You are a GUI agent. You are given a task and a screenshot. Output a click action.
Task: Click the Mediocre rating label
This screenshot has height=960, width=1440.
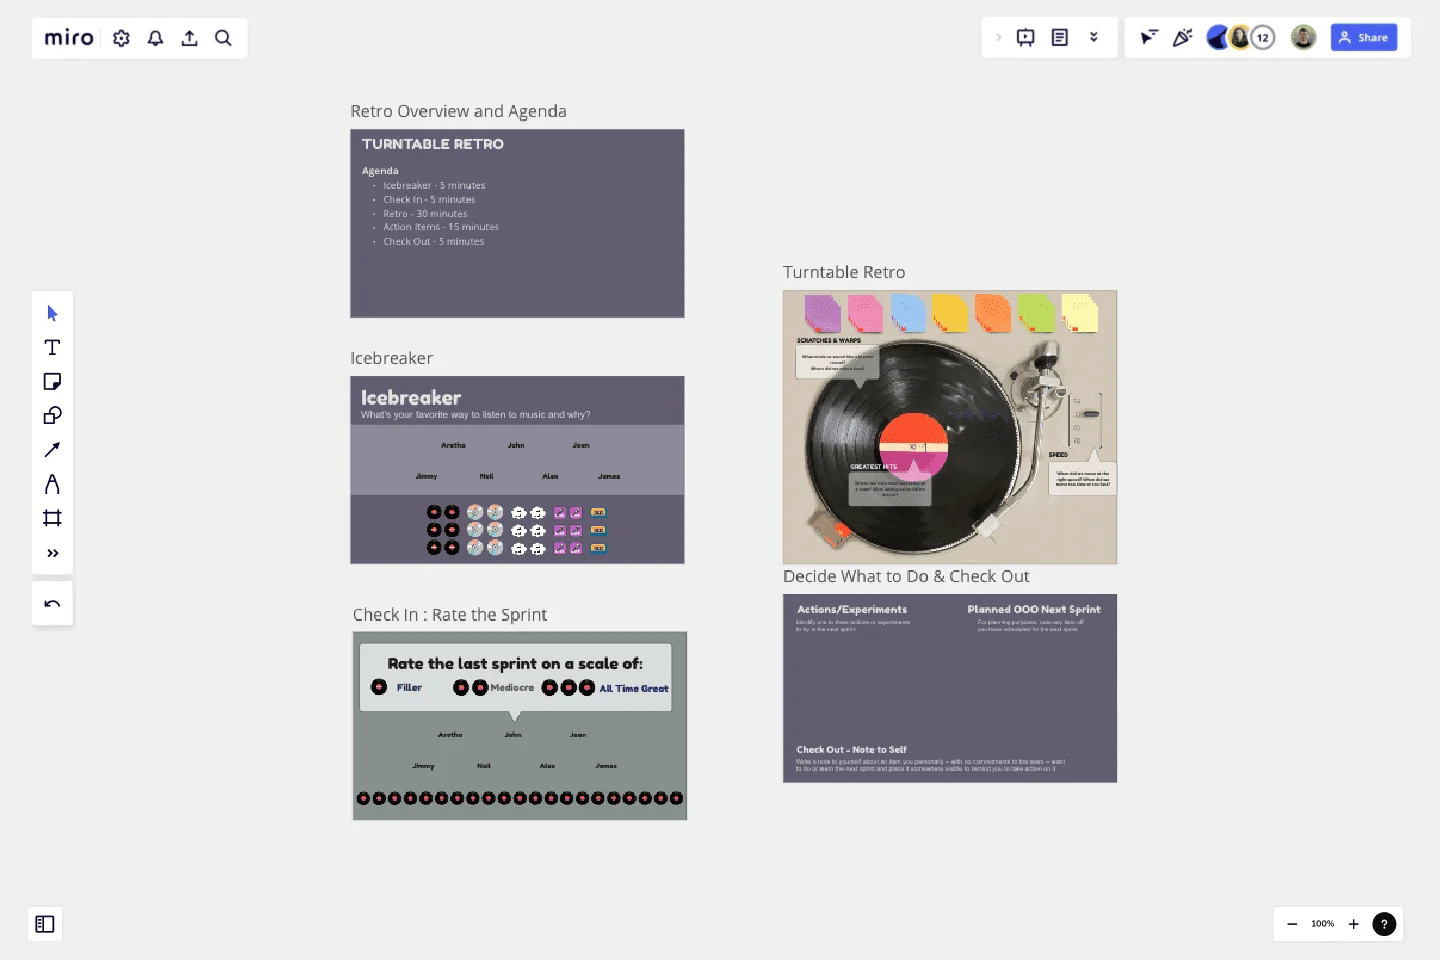512,687
